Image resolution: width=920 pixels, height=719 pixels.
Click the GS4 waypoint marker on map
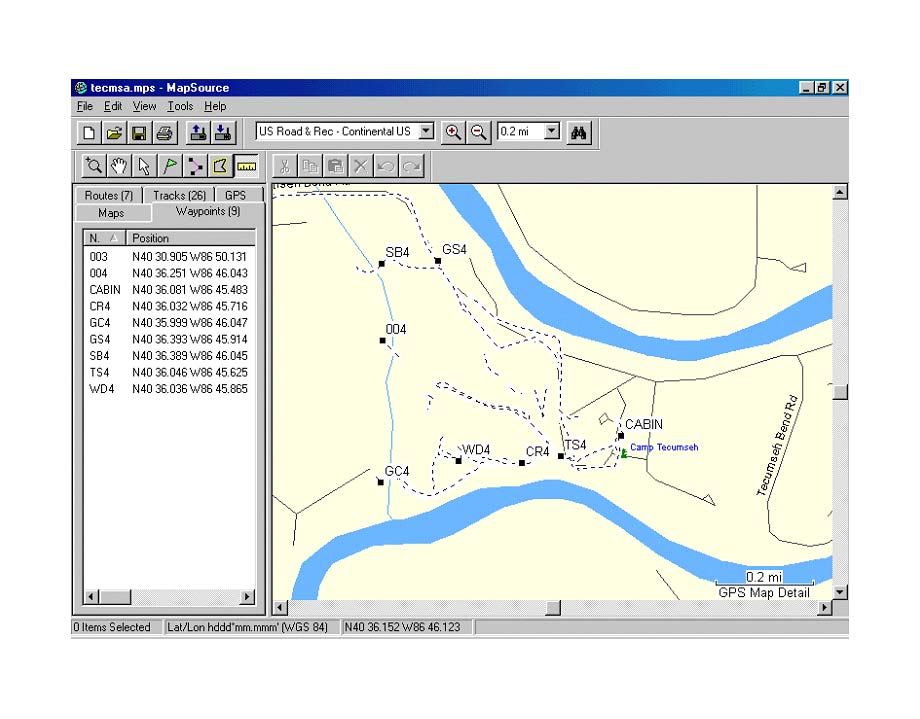tap(438, 261)
